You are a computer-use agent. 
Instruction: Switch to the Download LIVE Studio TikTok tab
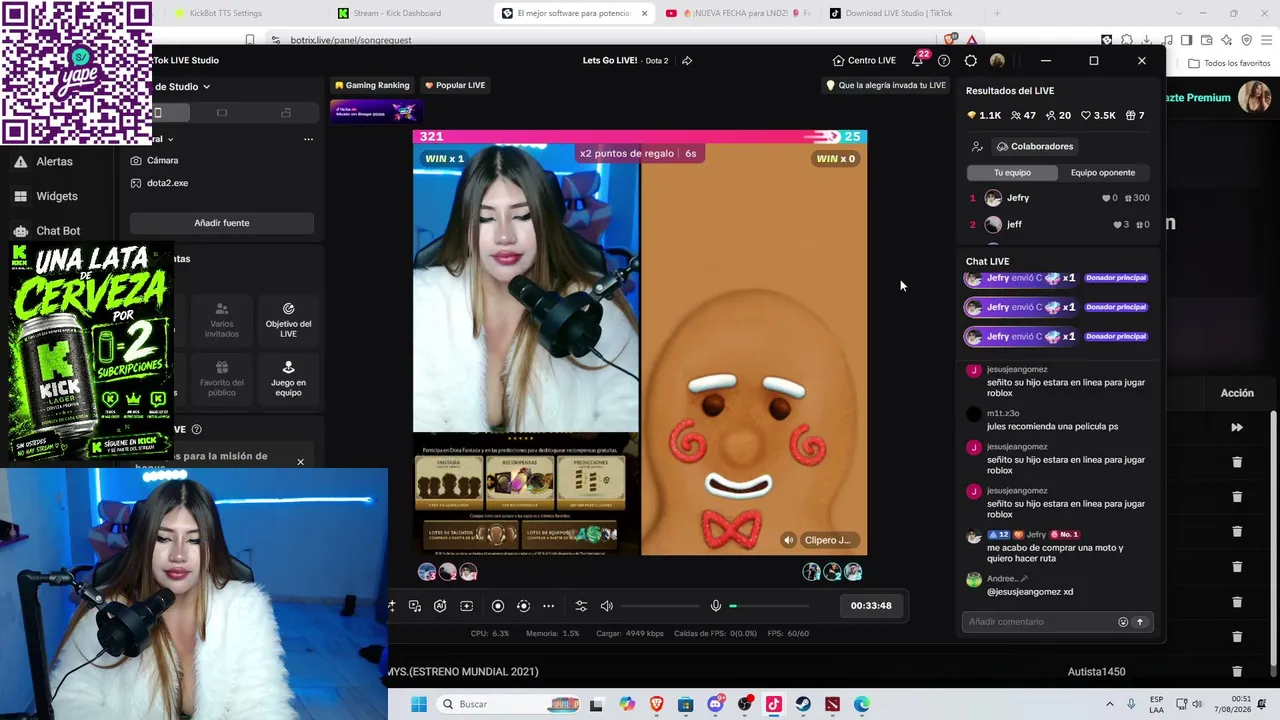pos(899,13)
